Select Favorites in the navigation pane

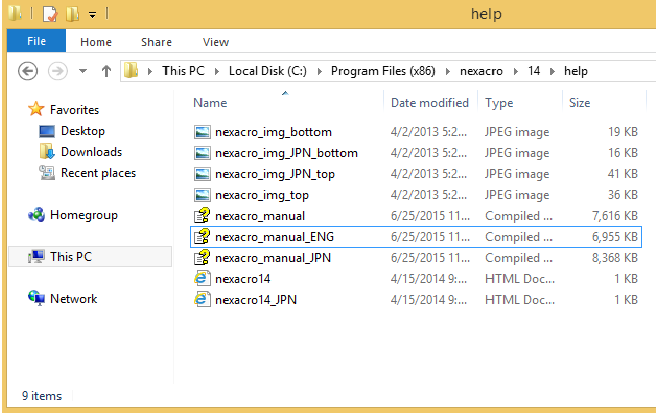pyautogui.click(x=74, y=110)
